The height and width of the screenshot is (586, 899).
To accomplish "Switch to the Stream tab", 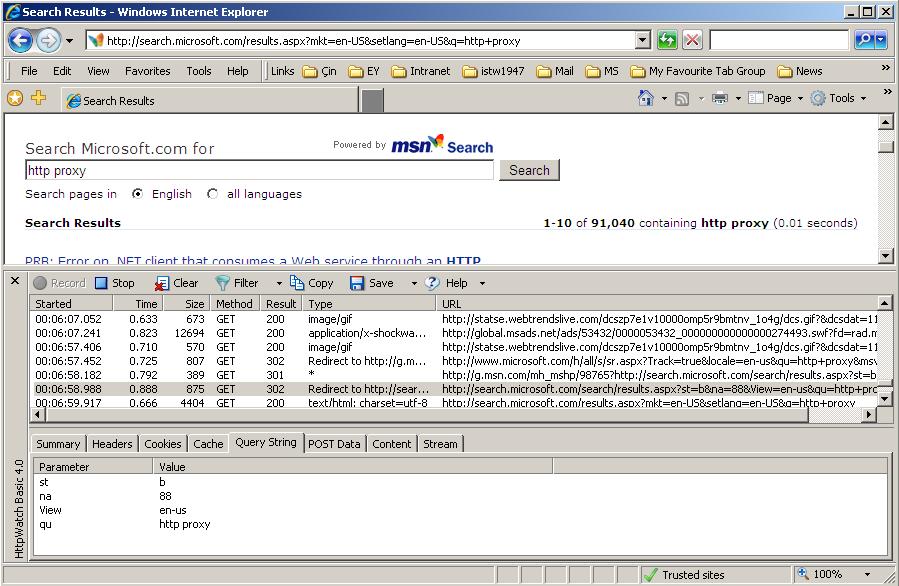I will tap(440, 444).
